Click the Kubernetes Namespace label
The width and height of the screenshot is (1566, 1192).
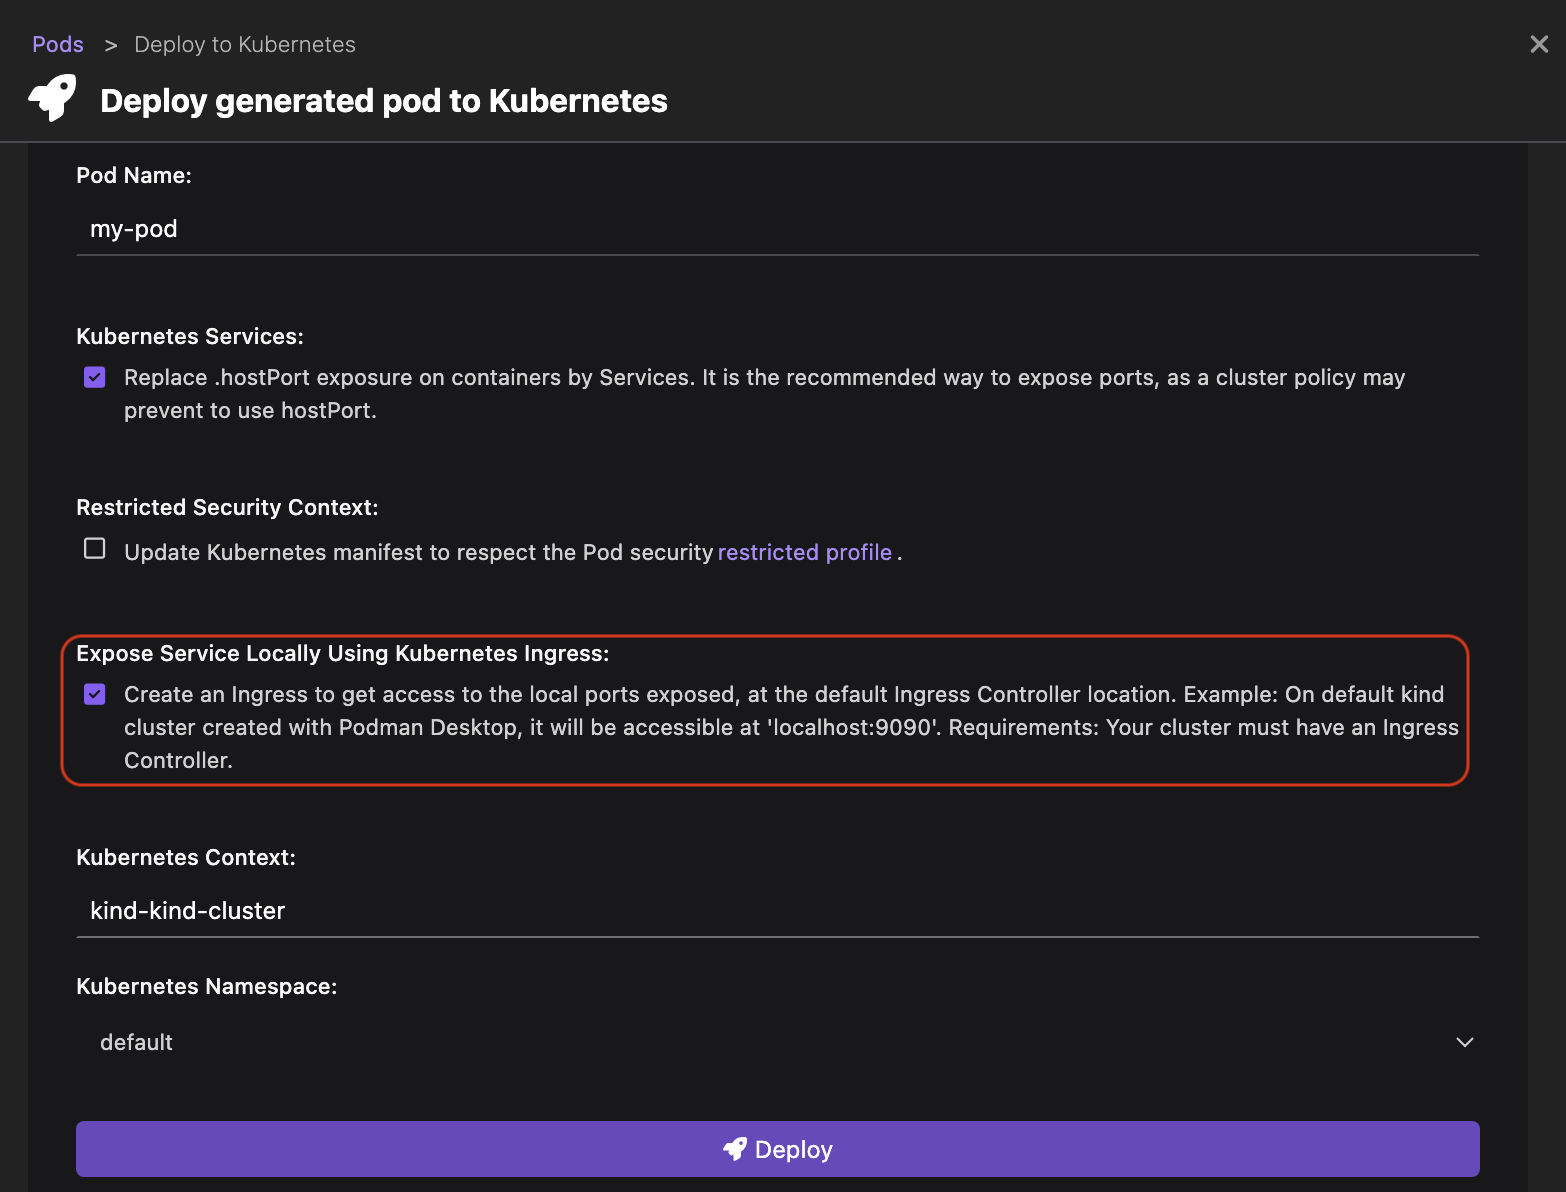tap(206, 986)
